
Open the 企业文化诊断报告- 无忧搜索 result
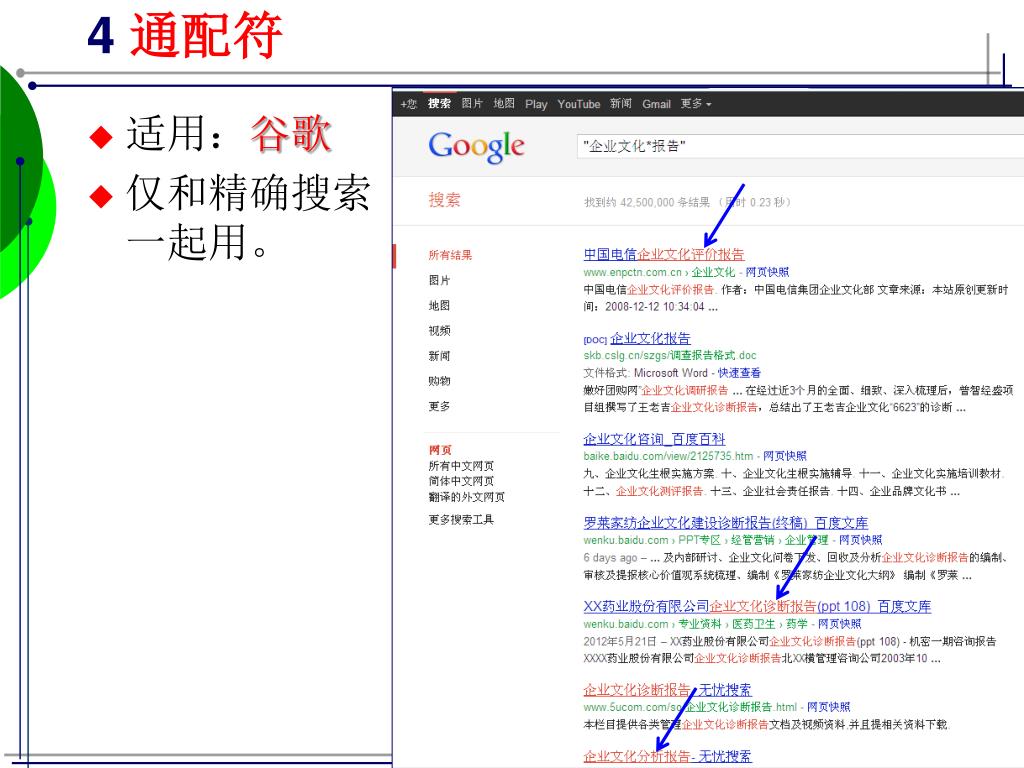667,690
